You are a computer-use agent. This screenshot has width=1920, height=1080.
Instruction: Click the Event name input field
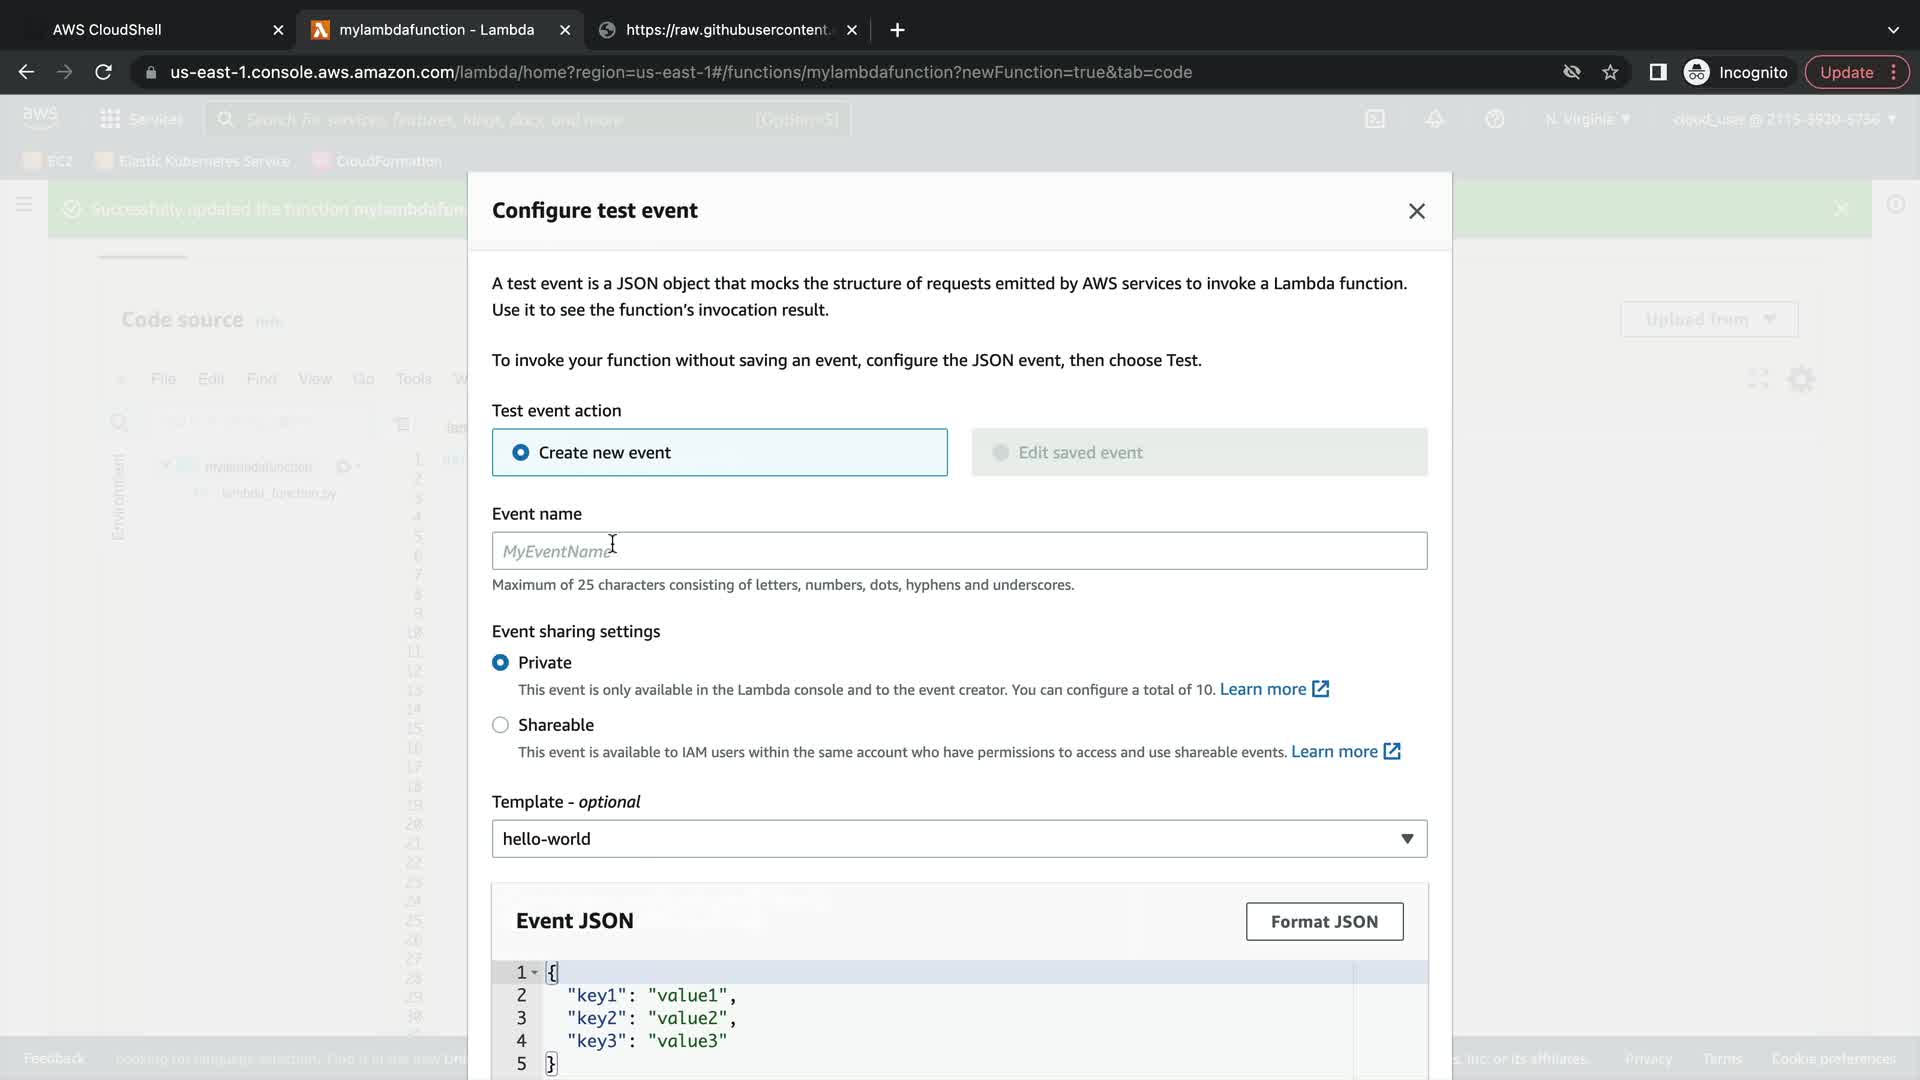[x=958, y=551]
